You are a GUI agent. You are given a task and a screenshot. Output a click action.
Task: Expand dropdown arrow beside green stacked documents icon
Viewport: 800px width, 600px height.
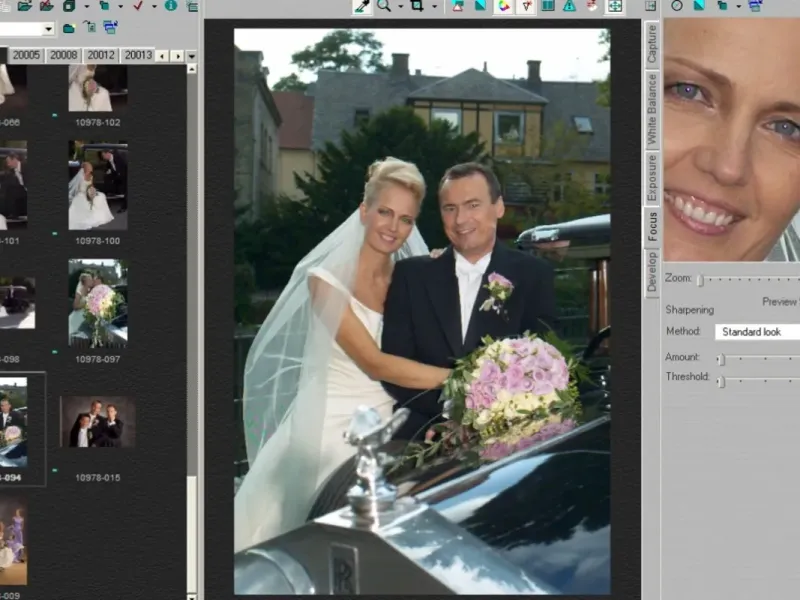[x=120, y=7]
